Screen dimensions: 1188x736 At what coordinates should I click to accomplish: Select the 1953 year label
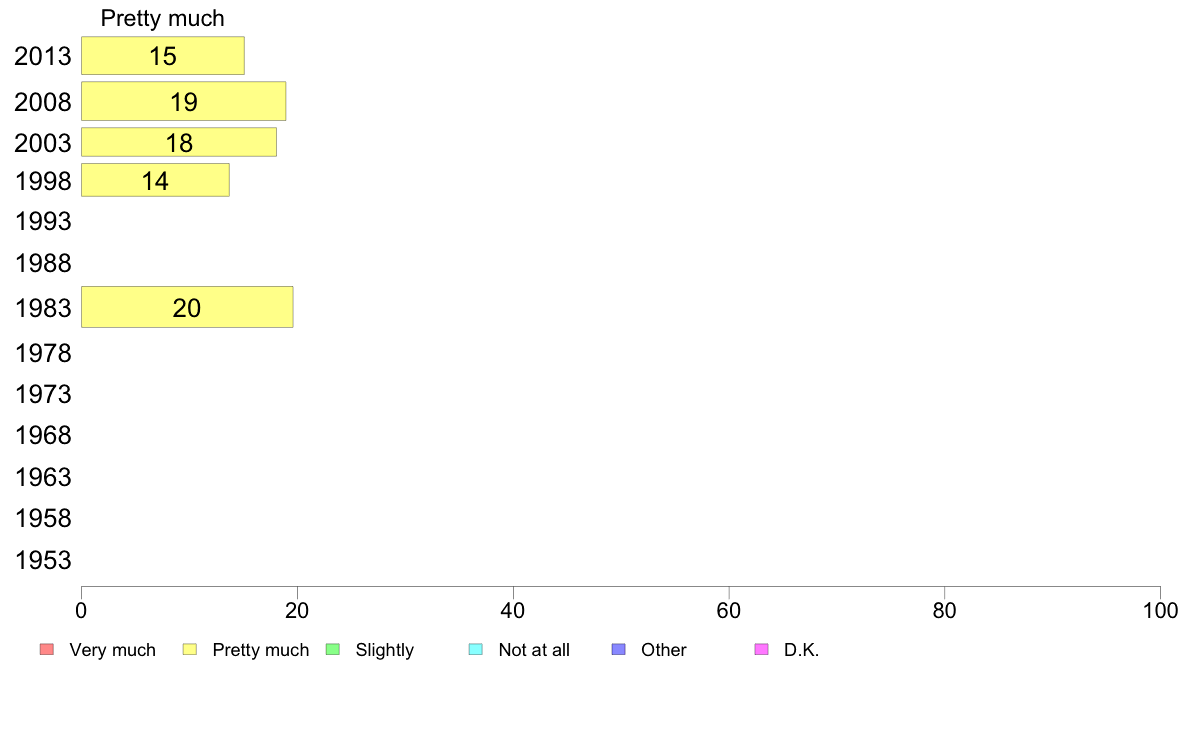(43, 560)
